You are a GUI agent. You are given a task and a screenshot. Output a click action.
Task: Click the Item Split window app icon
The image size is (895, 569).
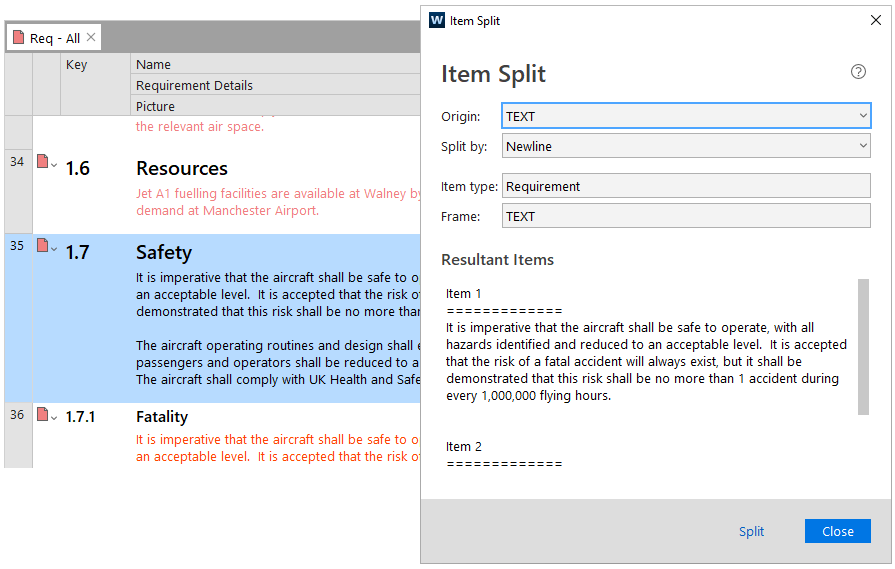coord(437,20)
